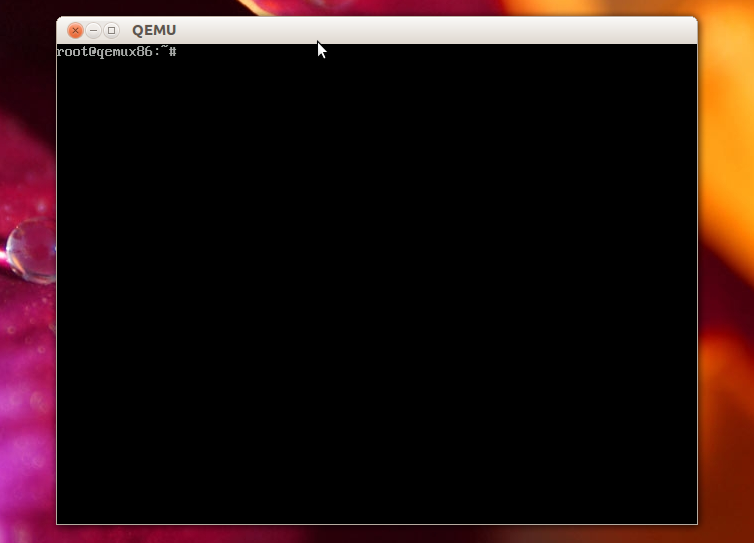
Task: Click the desktop area below the QEMU window
Action: [x=376, y=534]
